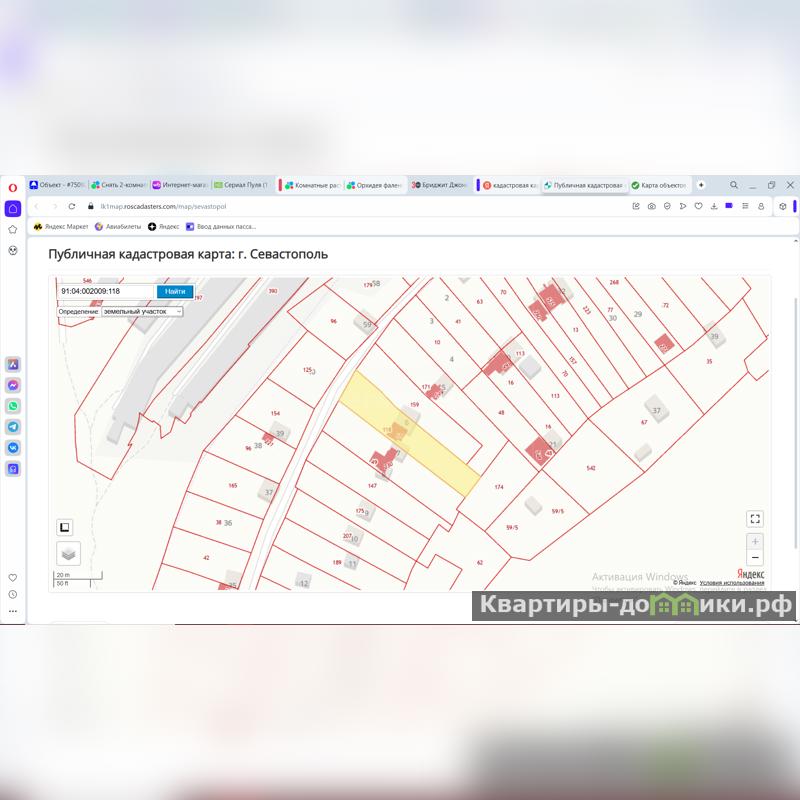Expand the 'земельный участок' dropdown

click(142, 311)
